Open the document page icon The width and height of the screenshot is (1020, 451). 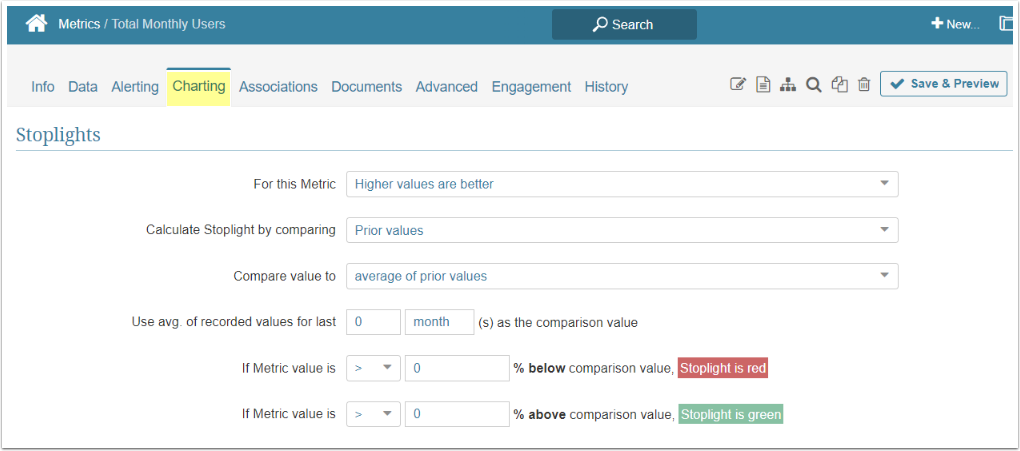[x=763, y=85]
